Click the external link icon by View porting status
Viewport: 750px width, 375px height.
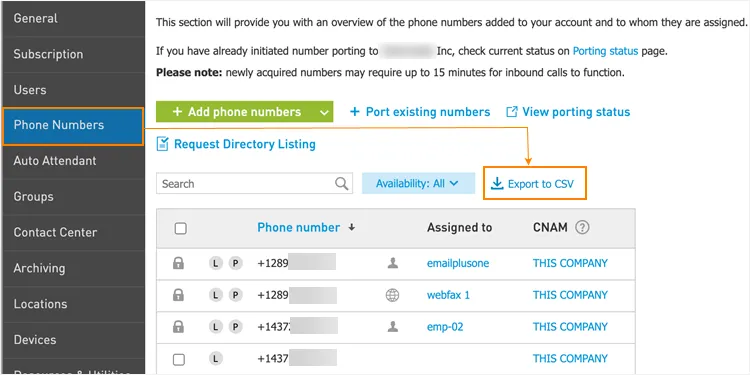pos(511,112)
